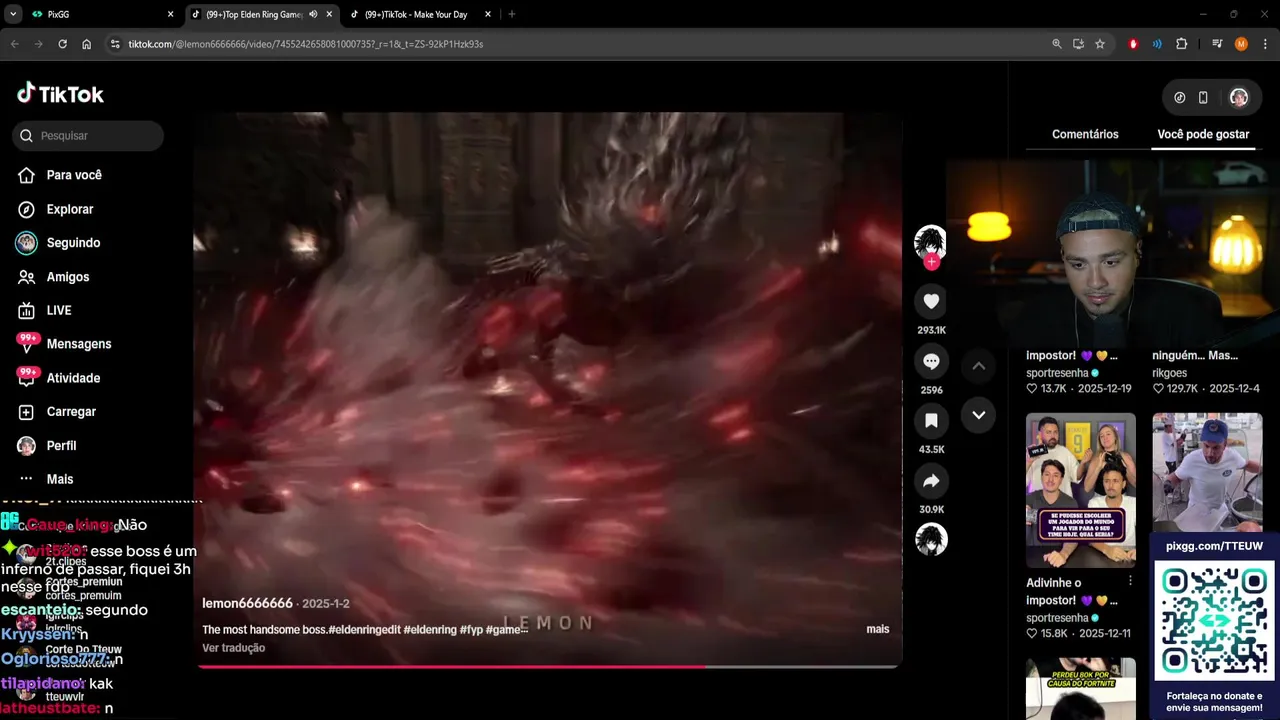
Task: Switch to the TikTok - Make Your Day tab
Action: pyautogui.click(x=420, y=14)
